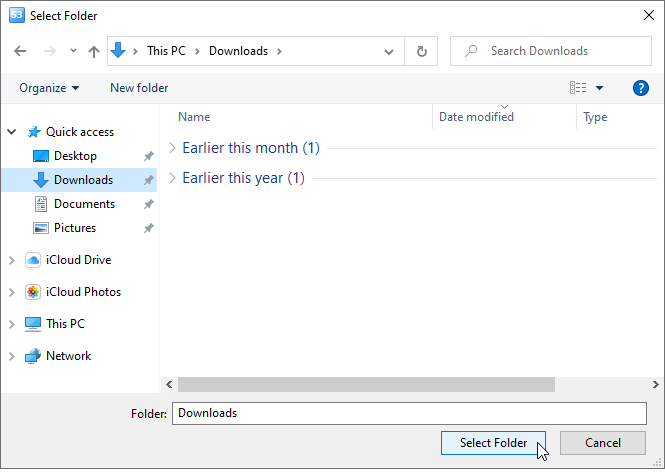Go forward using the right arrow
The height and width of the screenshot is (474, 665).
pos(50,51)
